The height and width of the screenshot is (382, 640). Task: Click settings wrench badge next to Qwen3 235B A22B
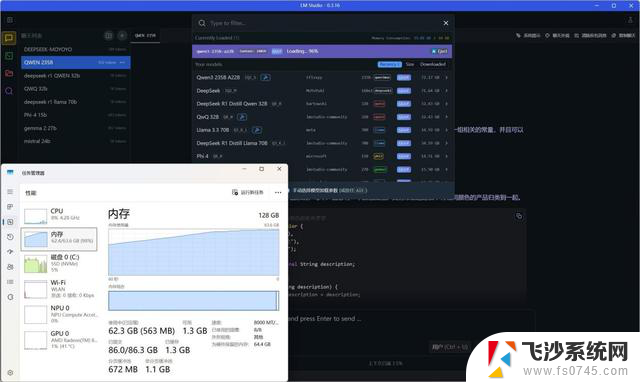click(265, 78)
